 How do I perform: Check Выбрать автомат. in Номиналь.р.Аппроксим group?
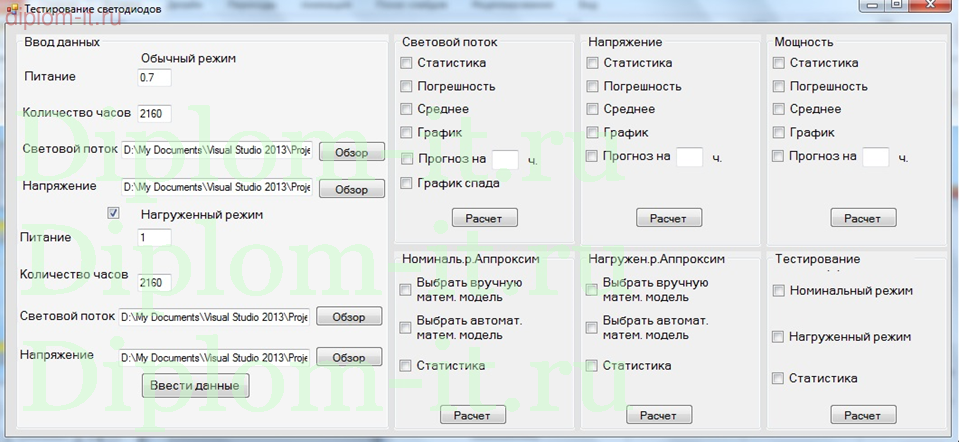pos(405,328)
